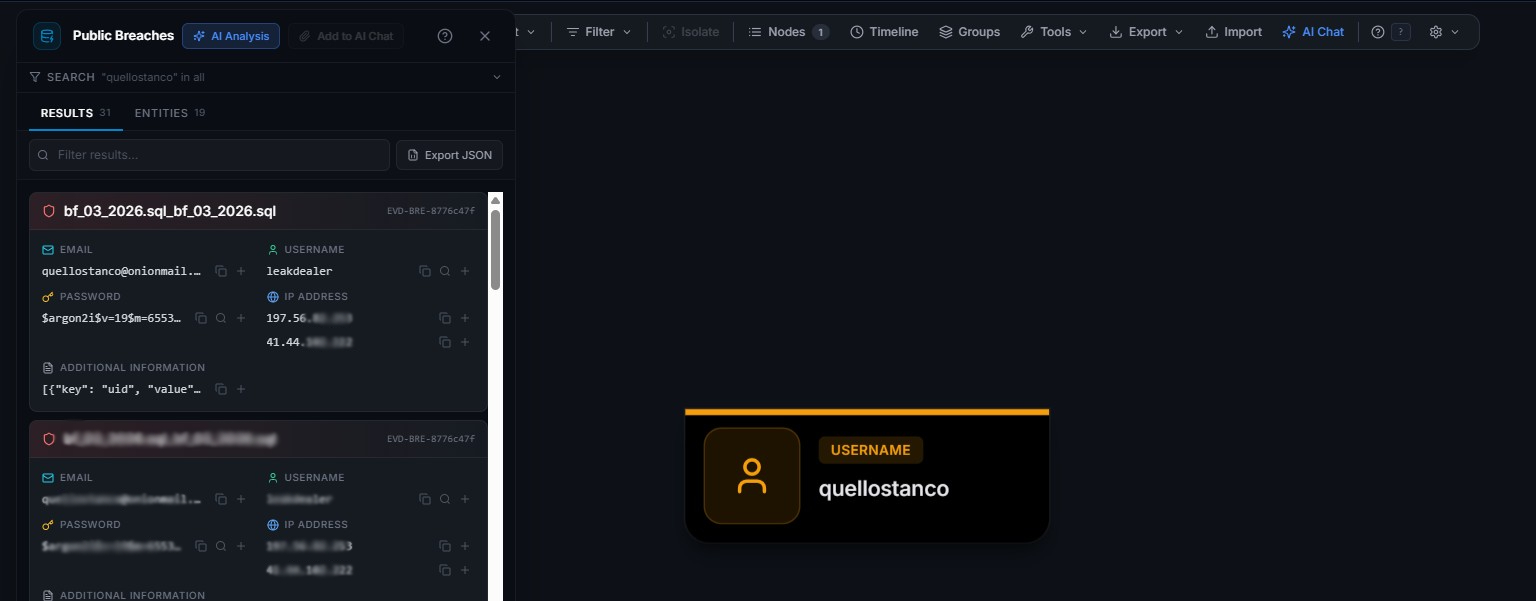Open the partially hidden dropdown left of Filter
This screenshot has height=601, width=1536.
[x=527, y=32]
